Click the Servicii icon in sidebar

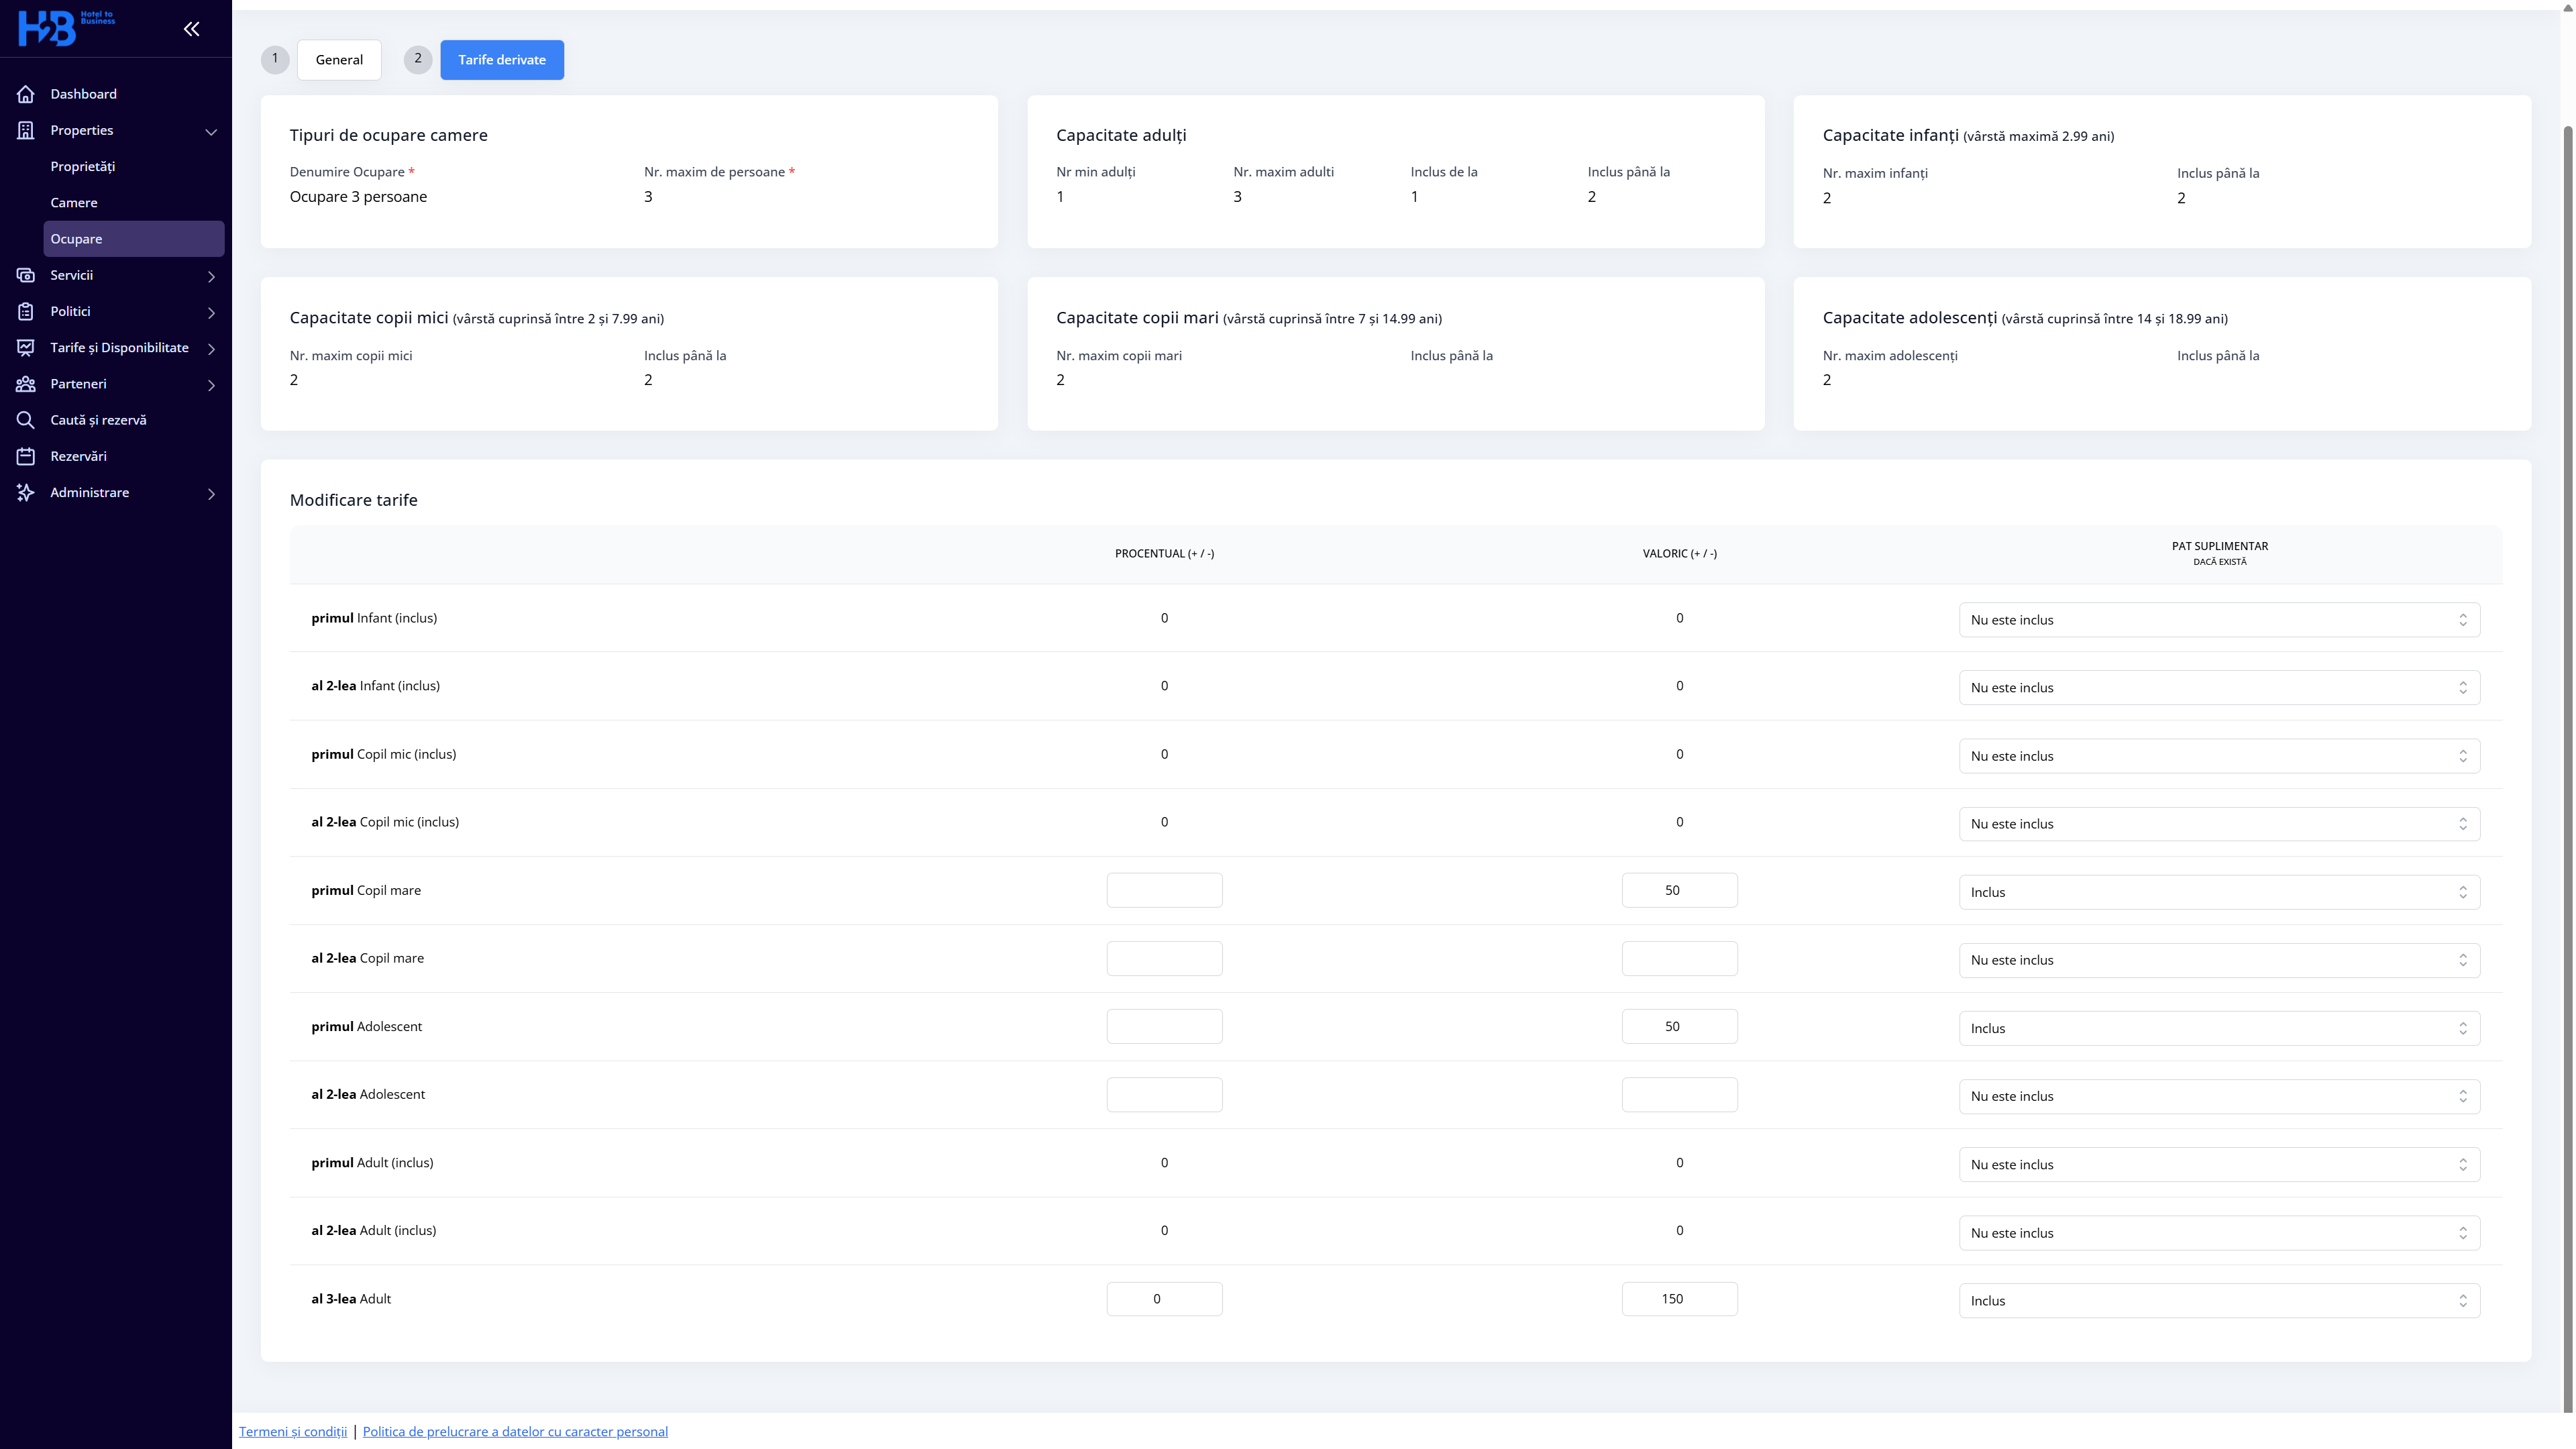click(26, 275)
